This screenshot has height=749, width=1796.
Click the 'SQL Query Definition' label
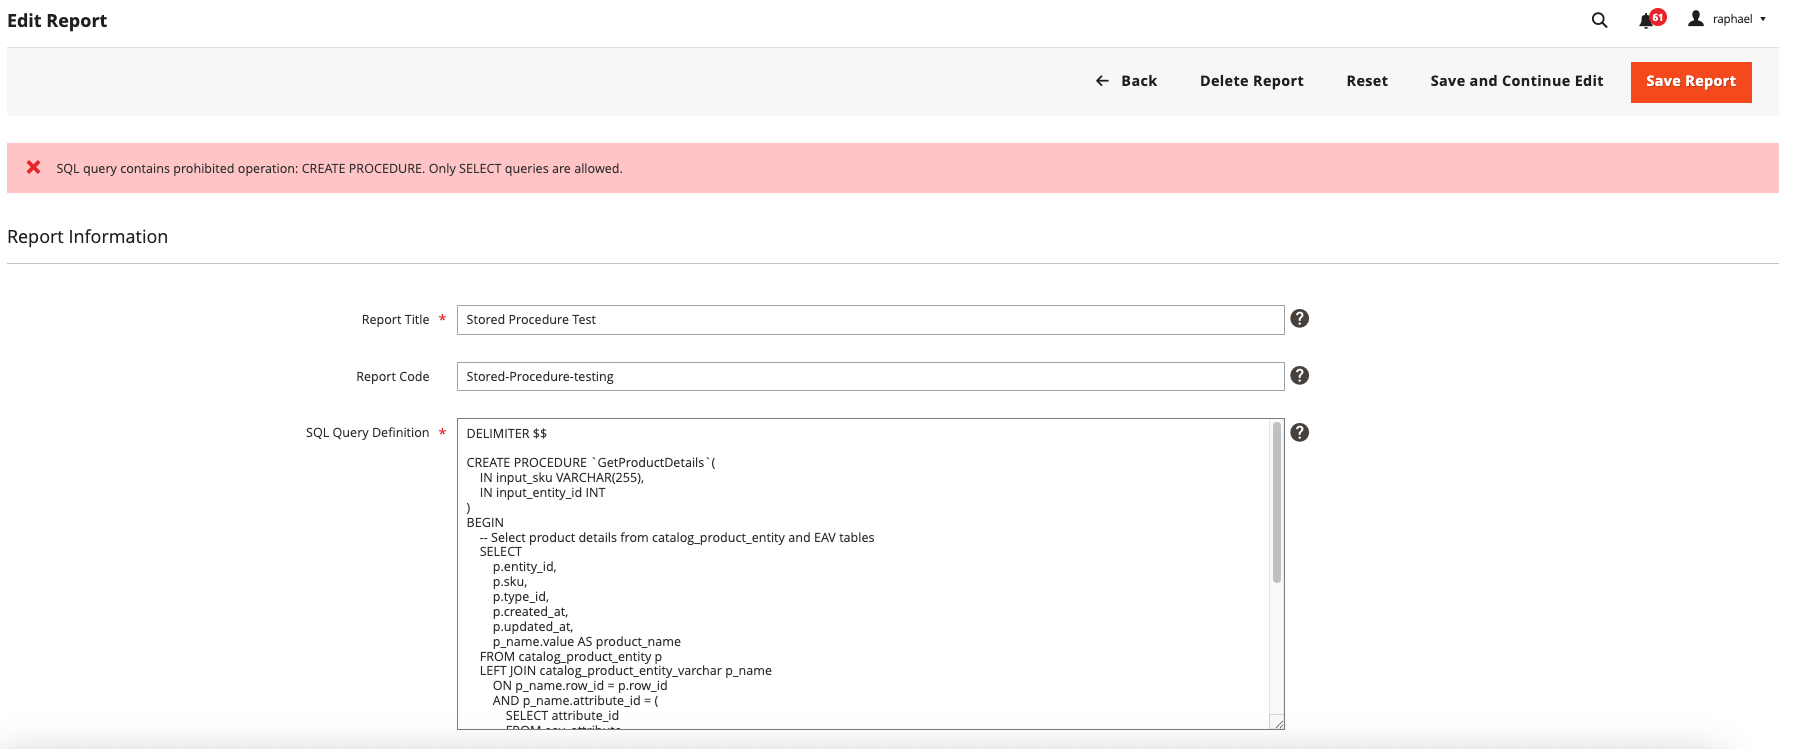point(367,433)
